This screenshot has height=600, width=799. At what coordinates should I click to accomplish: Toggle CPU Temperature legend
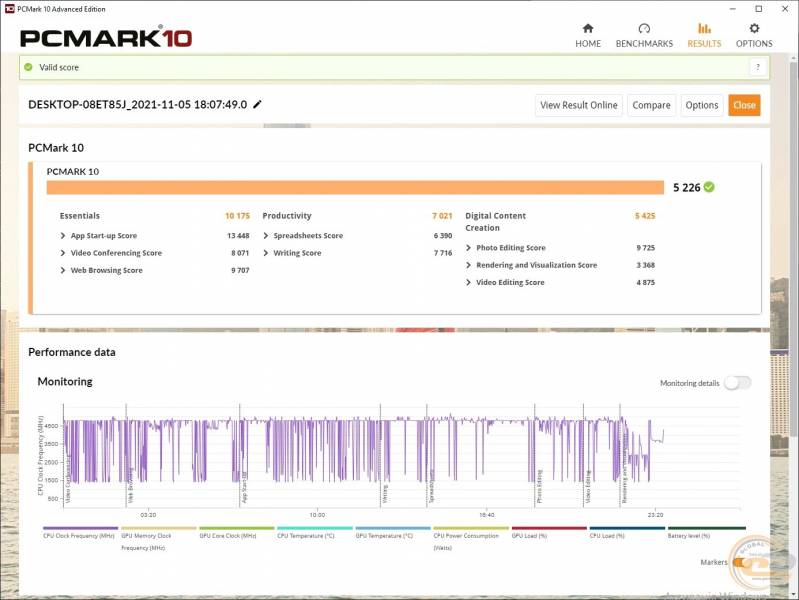pyautogui.click(x=314, y=532)
